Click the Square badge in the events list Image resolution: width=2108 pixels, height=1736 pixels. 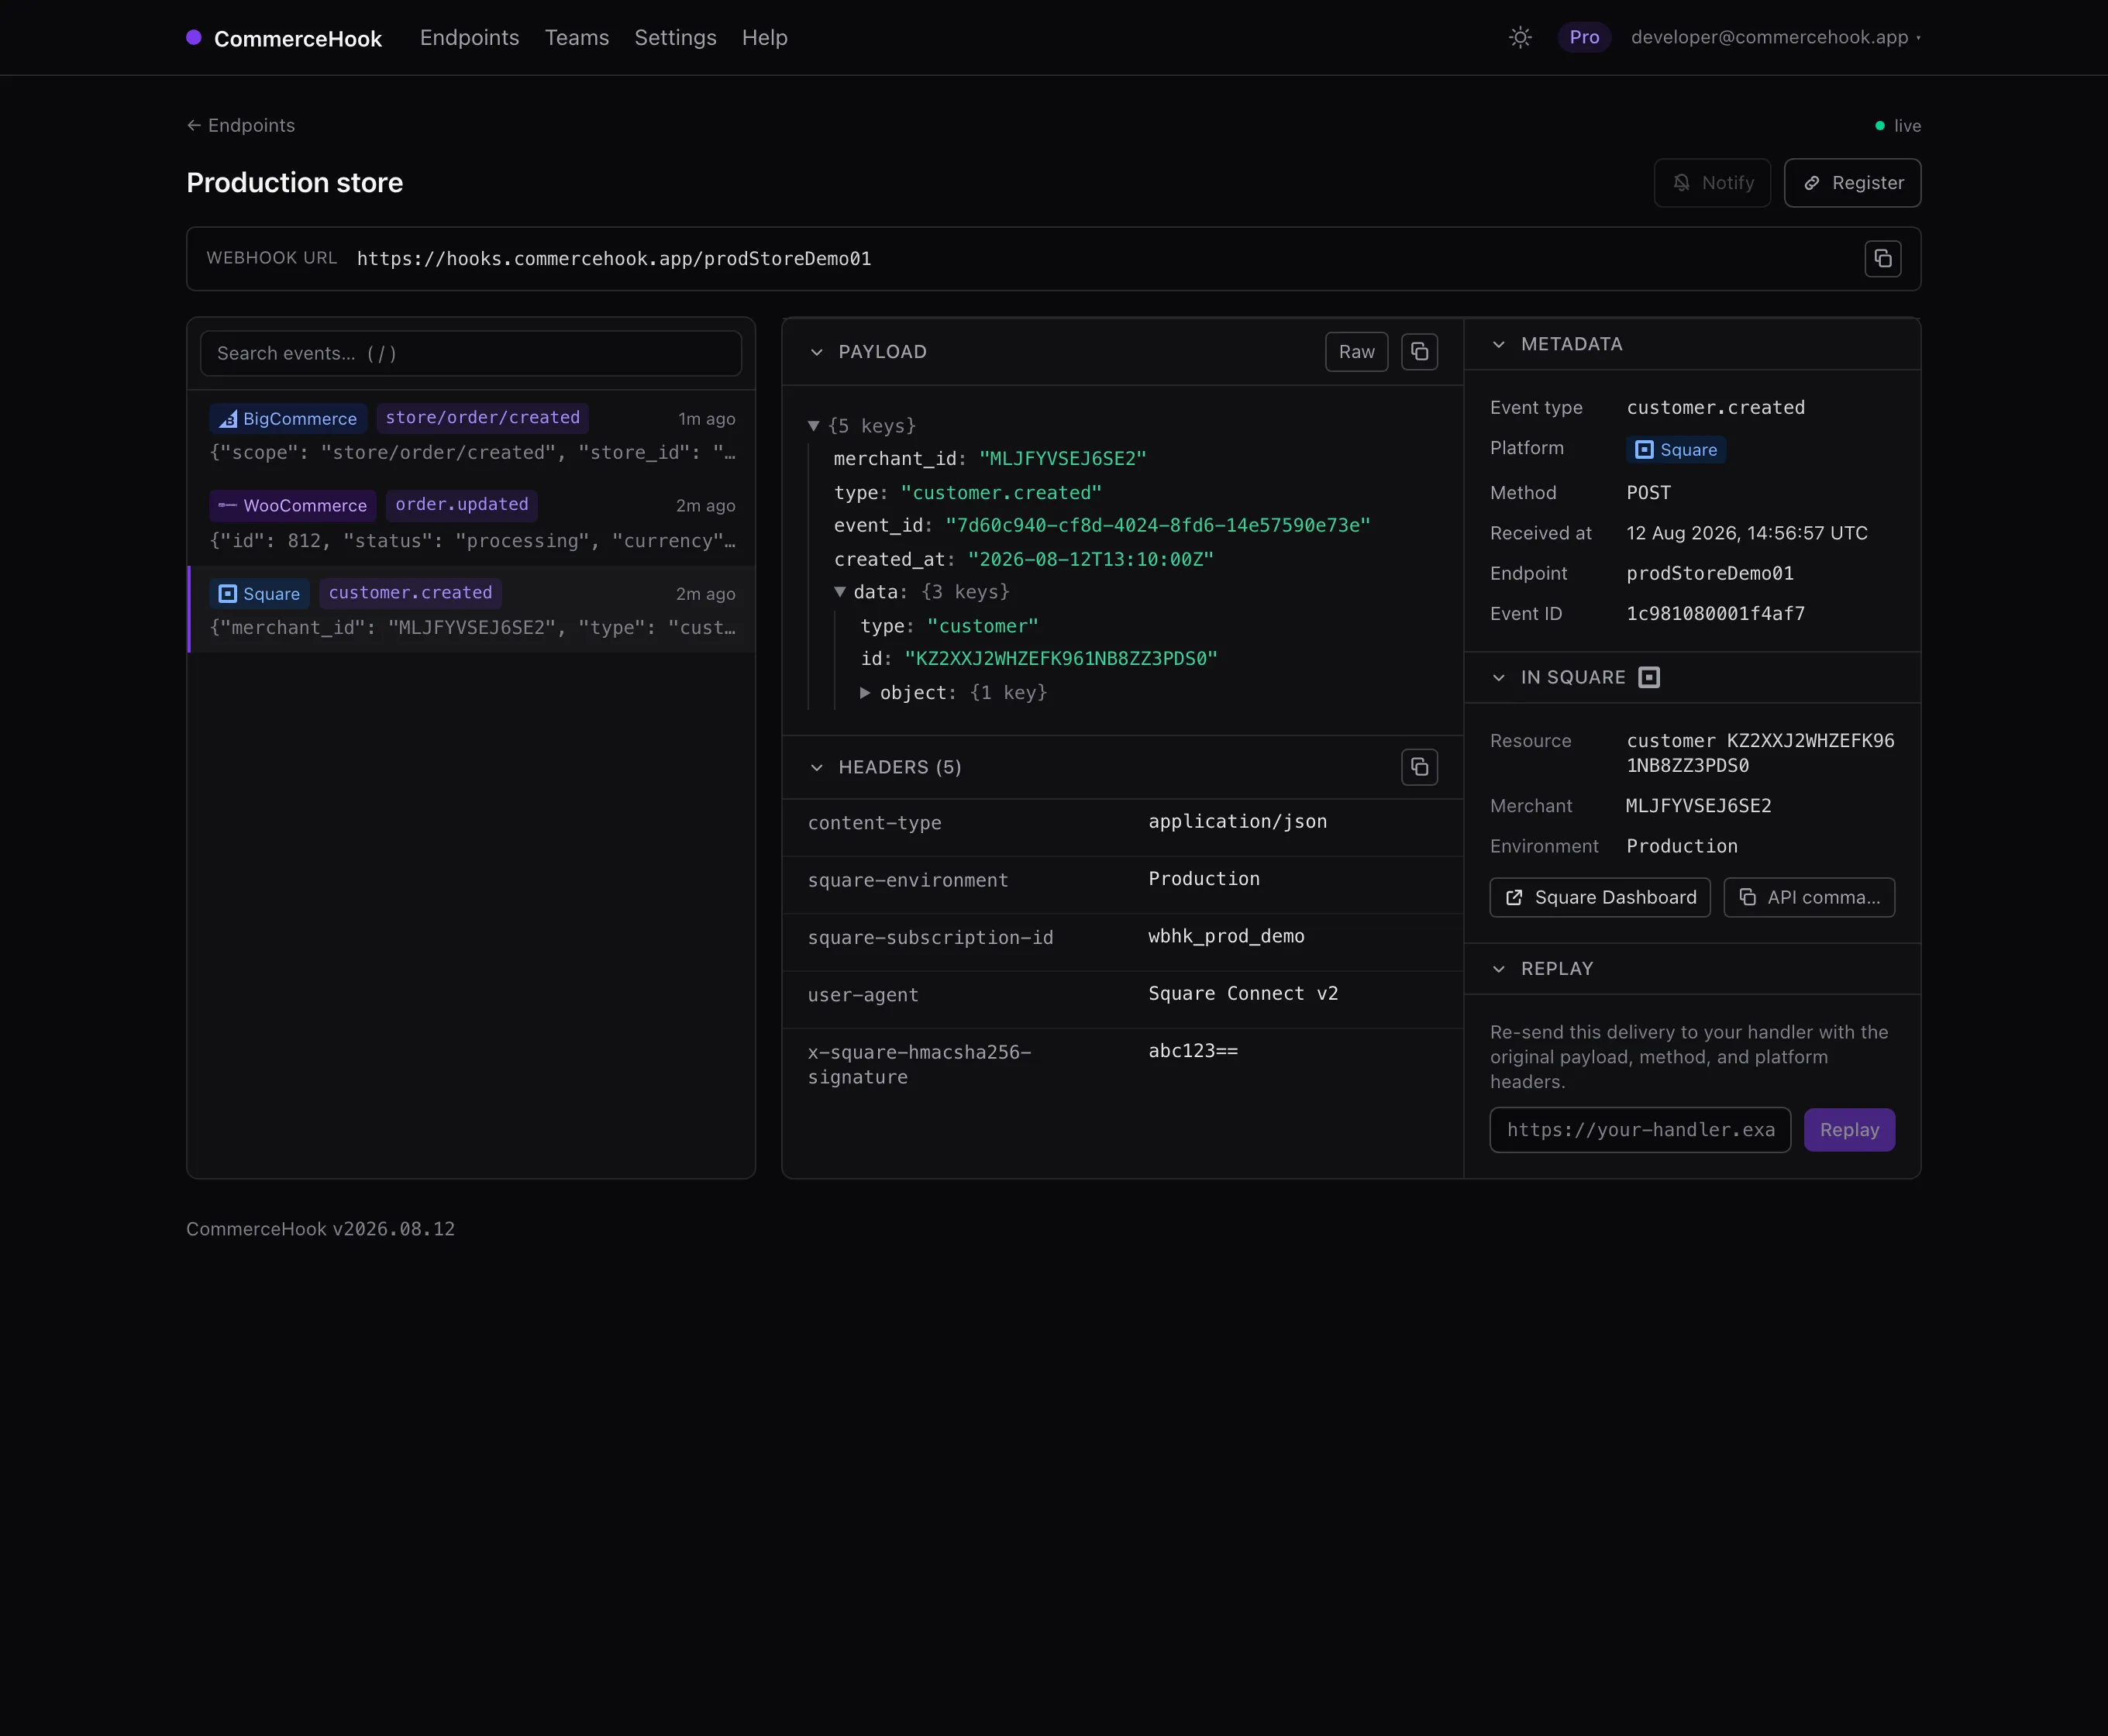pyautogui.click(x=260, y=594)
